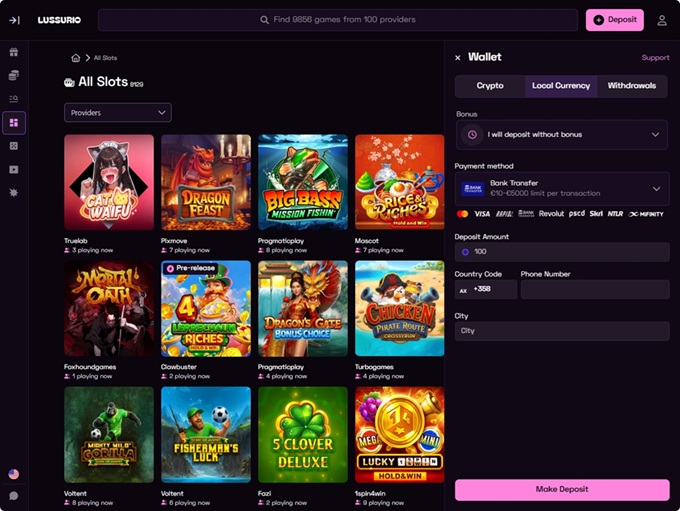Image resolution: width=680 pixels, height=511 pixels.
Task: Open the gift bonuses sidebar icon
Action: [14, 52]
